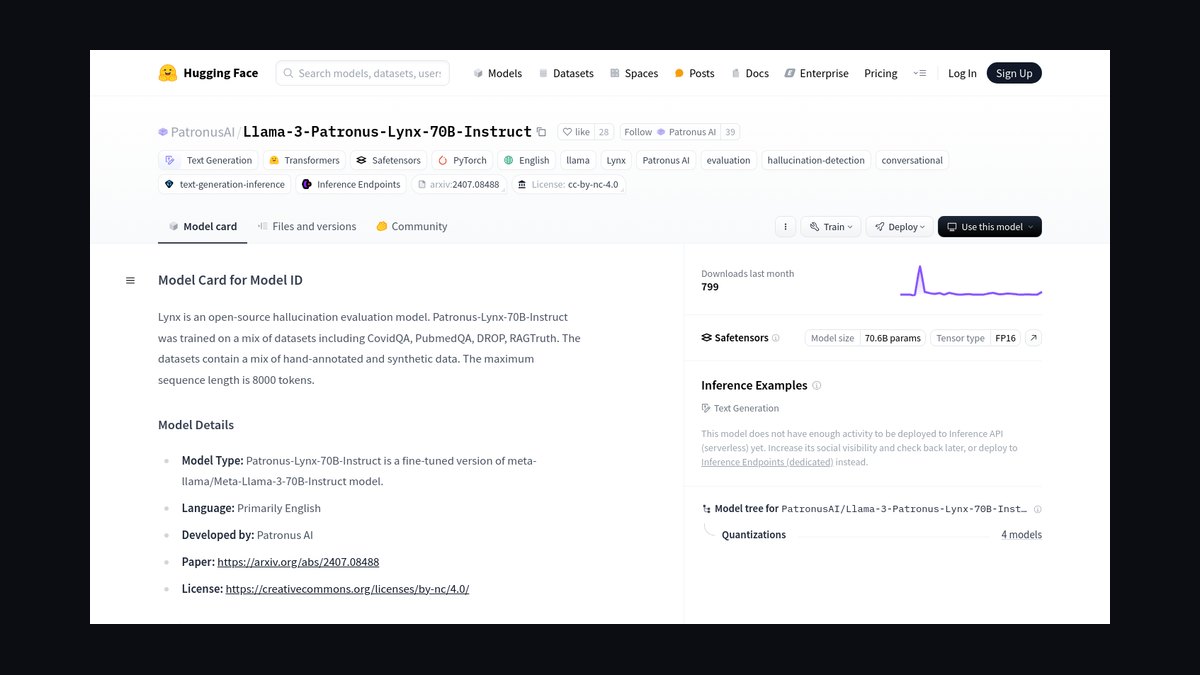Open the creativecommons.org license link
Image resolution: width=1200 pixels, height=675 pixels.
[347, 589]
